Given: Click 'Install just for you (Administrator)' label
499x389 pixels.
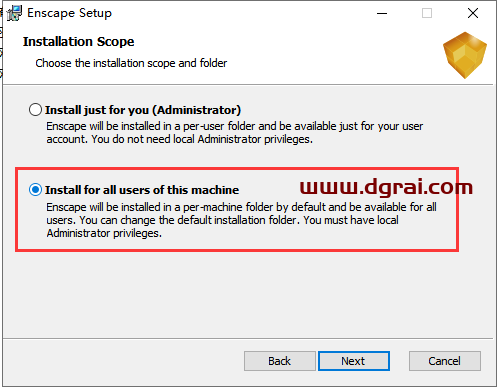Looking at the screenshot, I should (143, 110).
